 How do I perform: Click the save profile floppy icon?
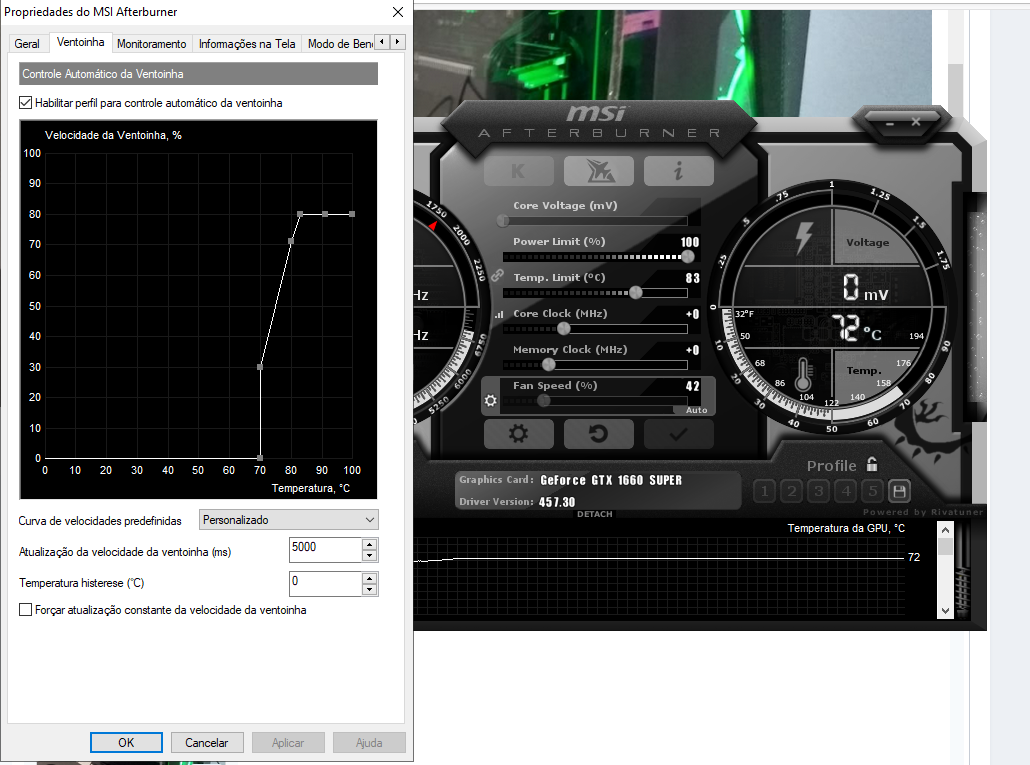(x=899, y=491)
